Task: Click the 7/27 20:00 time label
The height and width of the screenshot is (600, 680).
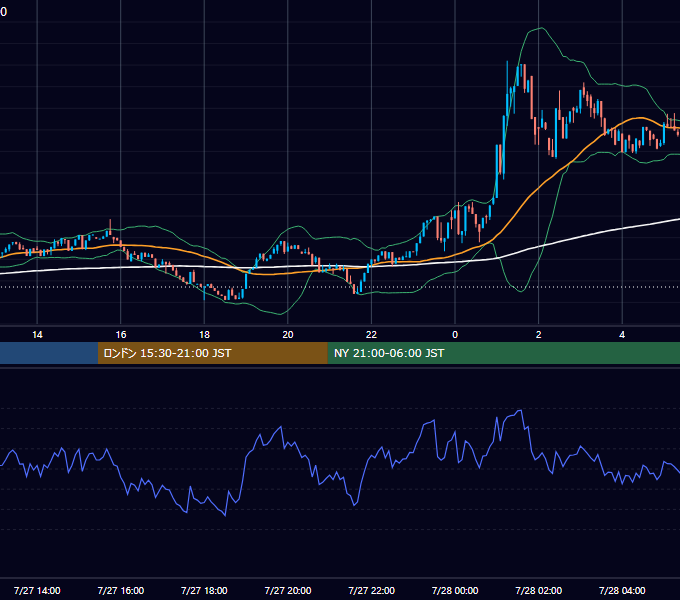Action: (x=288, y=590)
